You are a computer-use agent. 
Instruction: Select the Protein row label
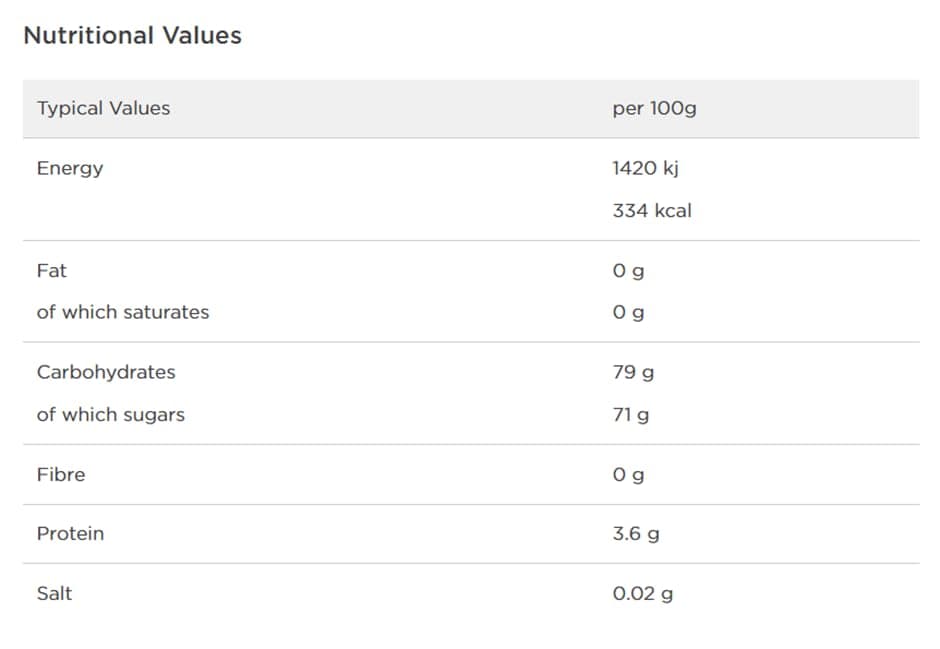pyautogui.click(x=70, y=533)
